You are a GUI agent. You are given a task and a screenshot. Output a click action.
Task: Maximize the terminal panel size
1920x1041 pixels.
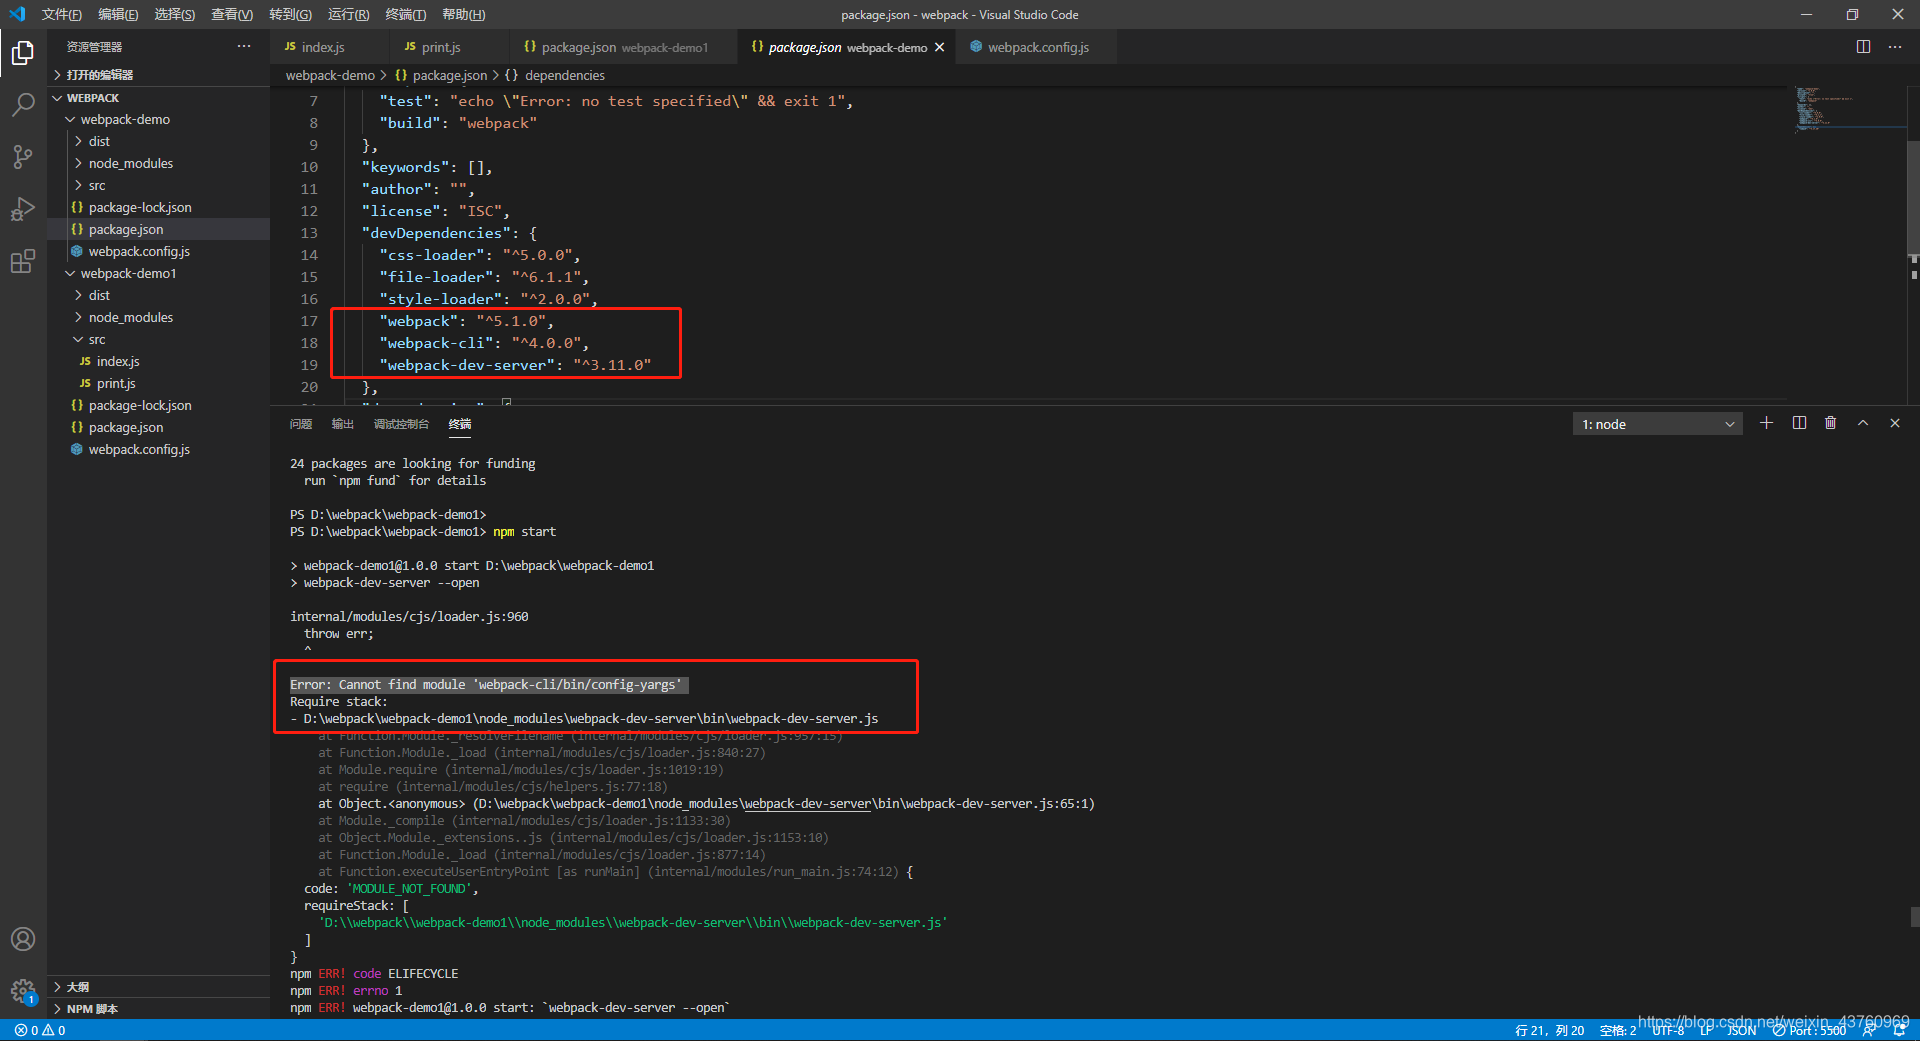[x=1863, y=423]
